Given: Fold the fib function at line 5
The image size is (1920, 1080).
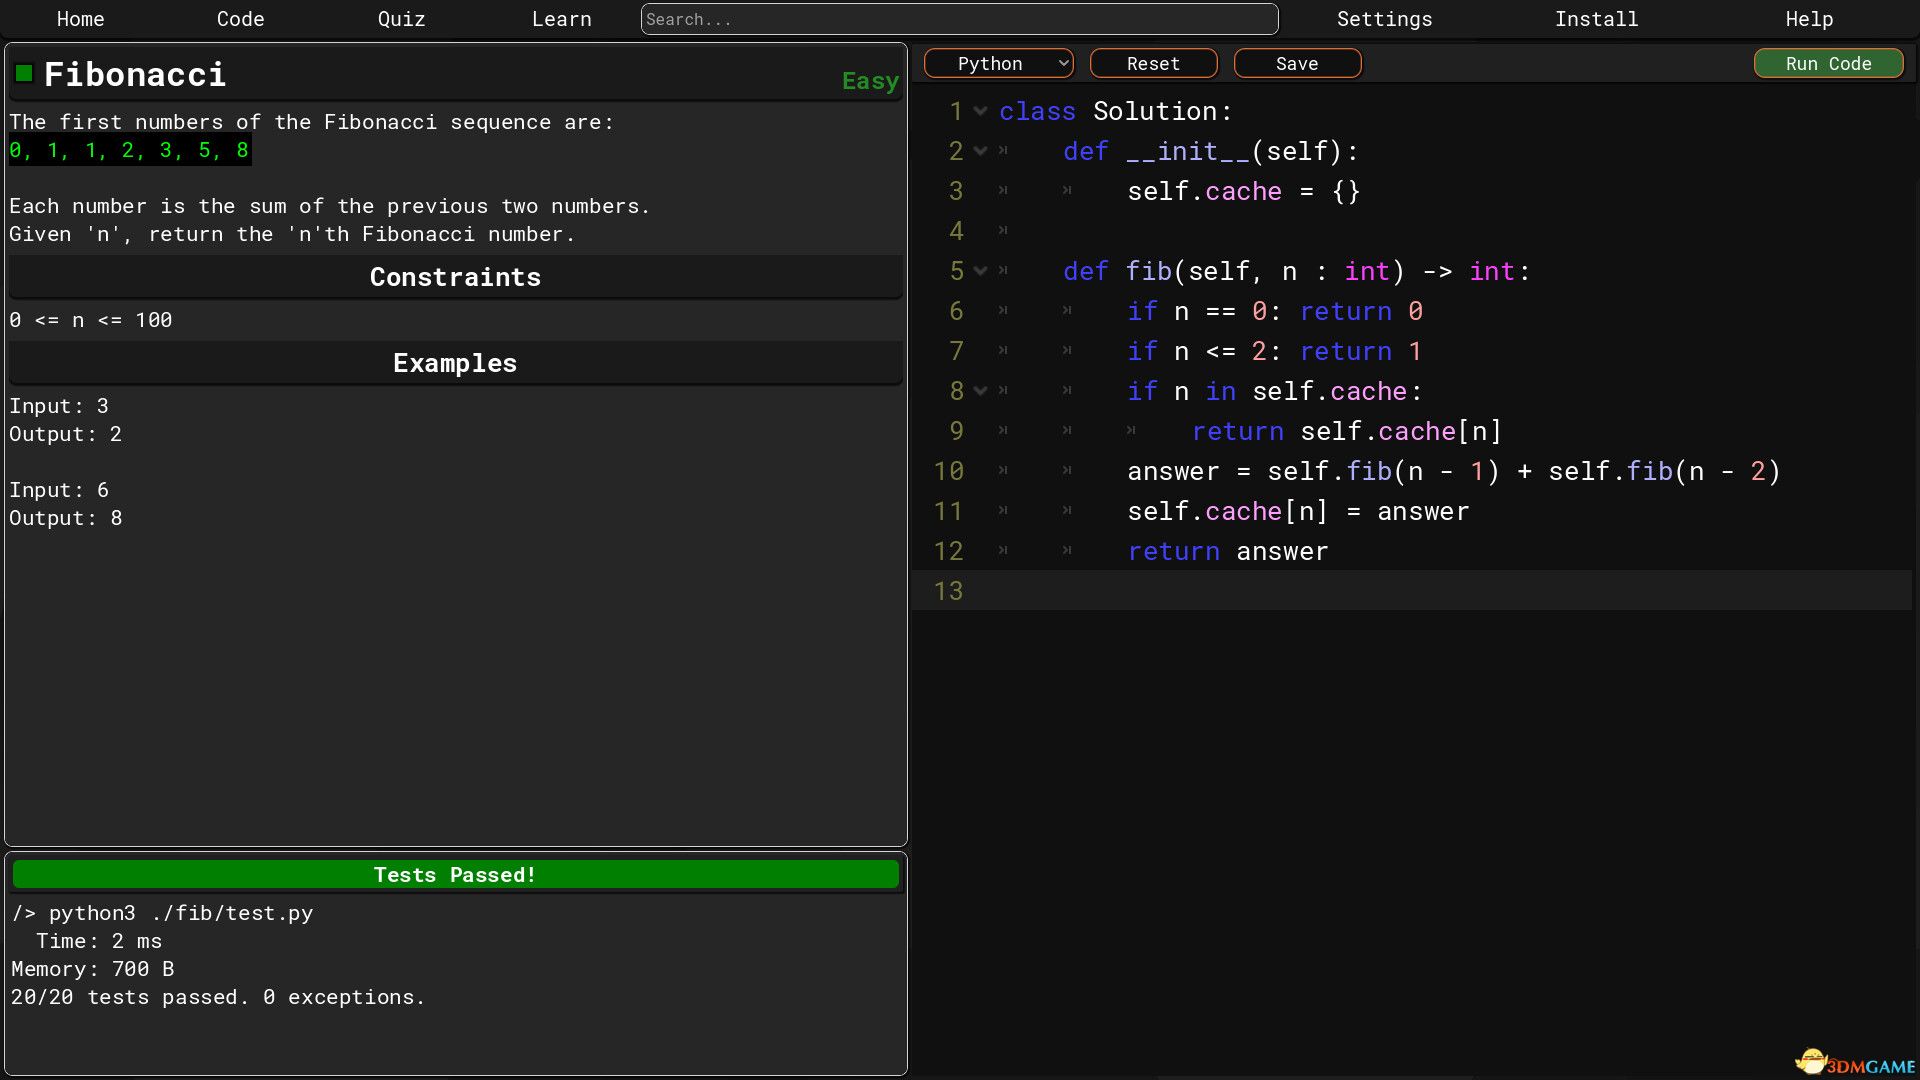Looking at the screenshot, I should coord(981,271).
